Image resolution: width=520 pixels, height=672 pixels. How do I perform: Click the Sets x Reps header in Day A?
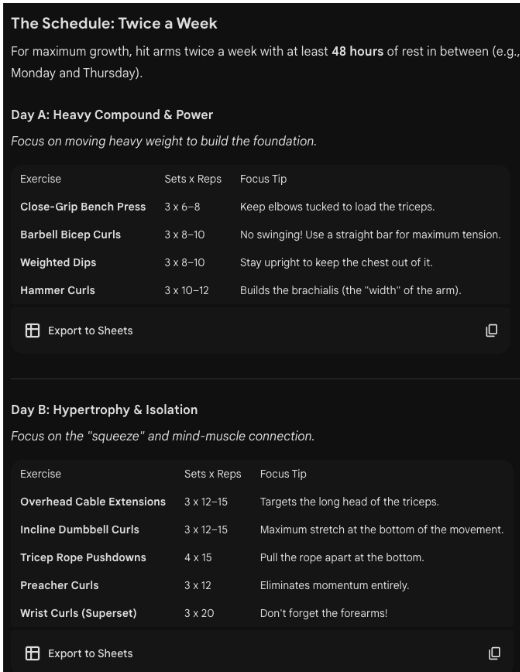click(x=193, y=179)
